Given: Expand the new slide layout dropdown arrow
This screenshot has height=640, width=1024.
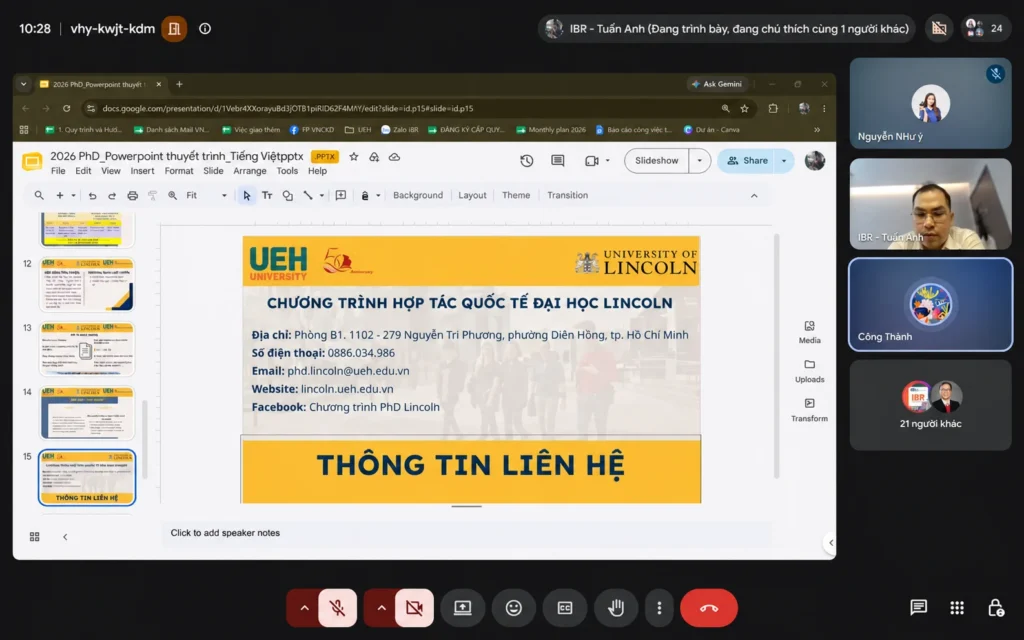Looking at the screenshot, I should [73, 195].
